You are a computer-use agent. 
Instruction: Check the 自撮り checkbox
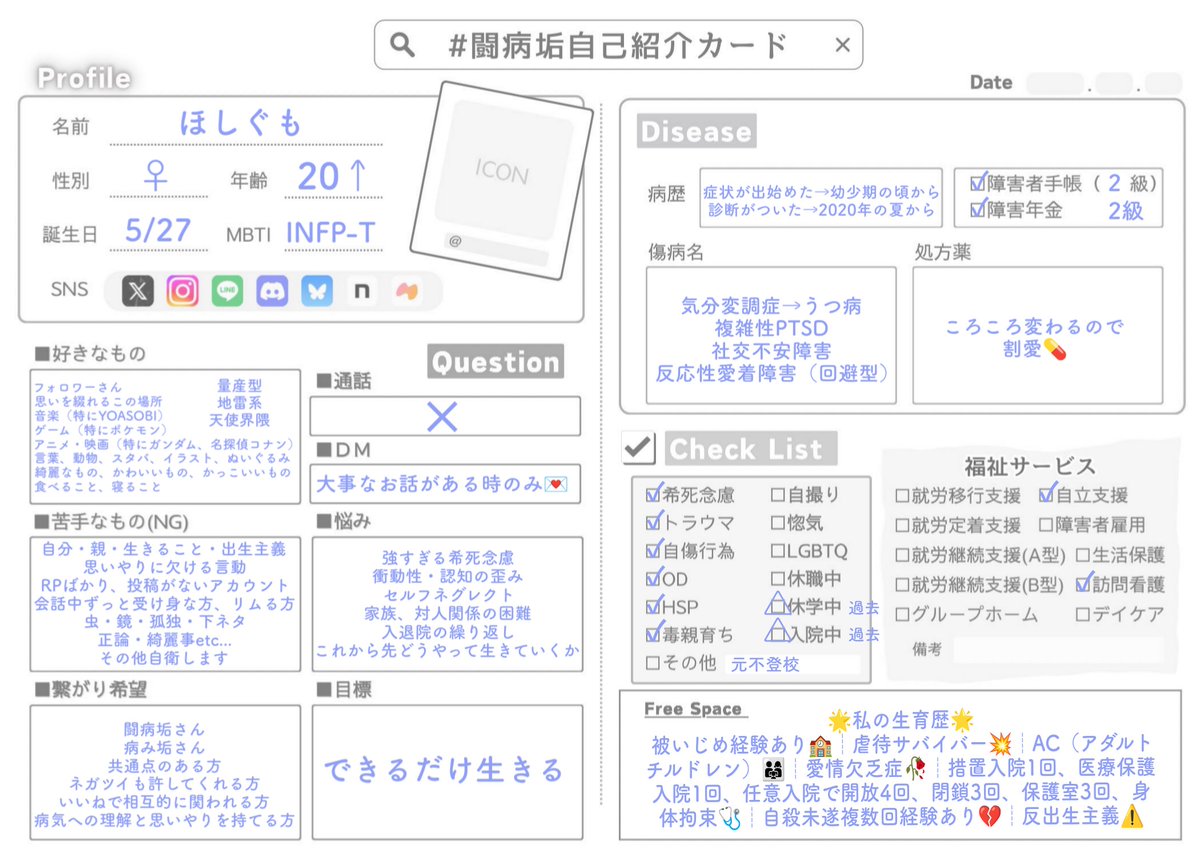point(778,494)
